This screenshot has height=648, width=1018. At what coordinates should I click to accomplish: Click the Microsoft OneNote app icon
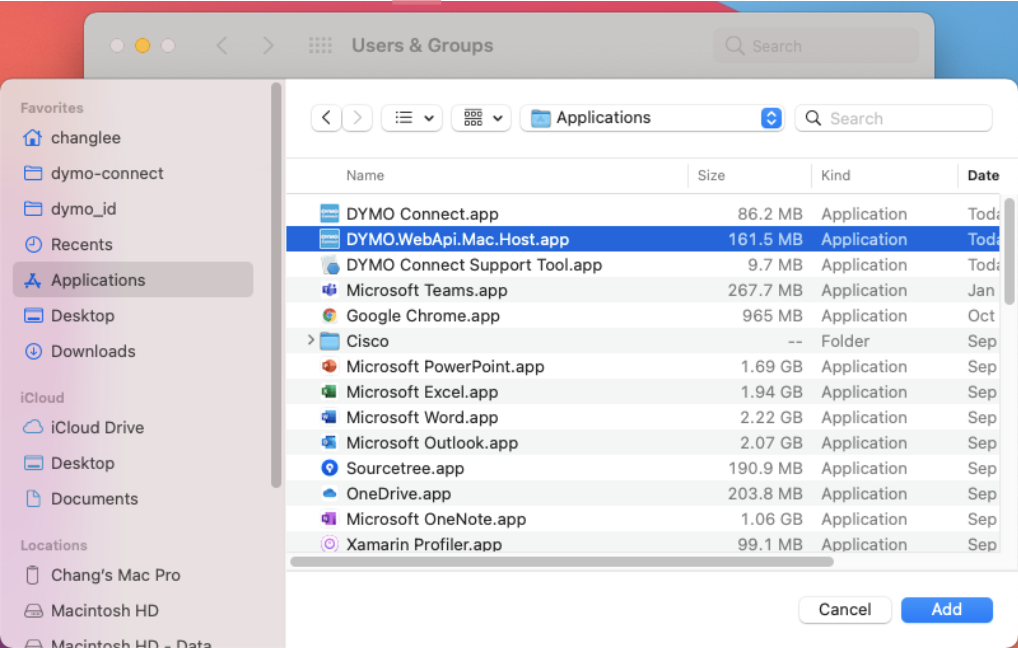click(x=329, y=519)
